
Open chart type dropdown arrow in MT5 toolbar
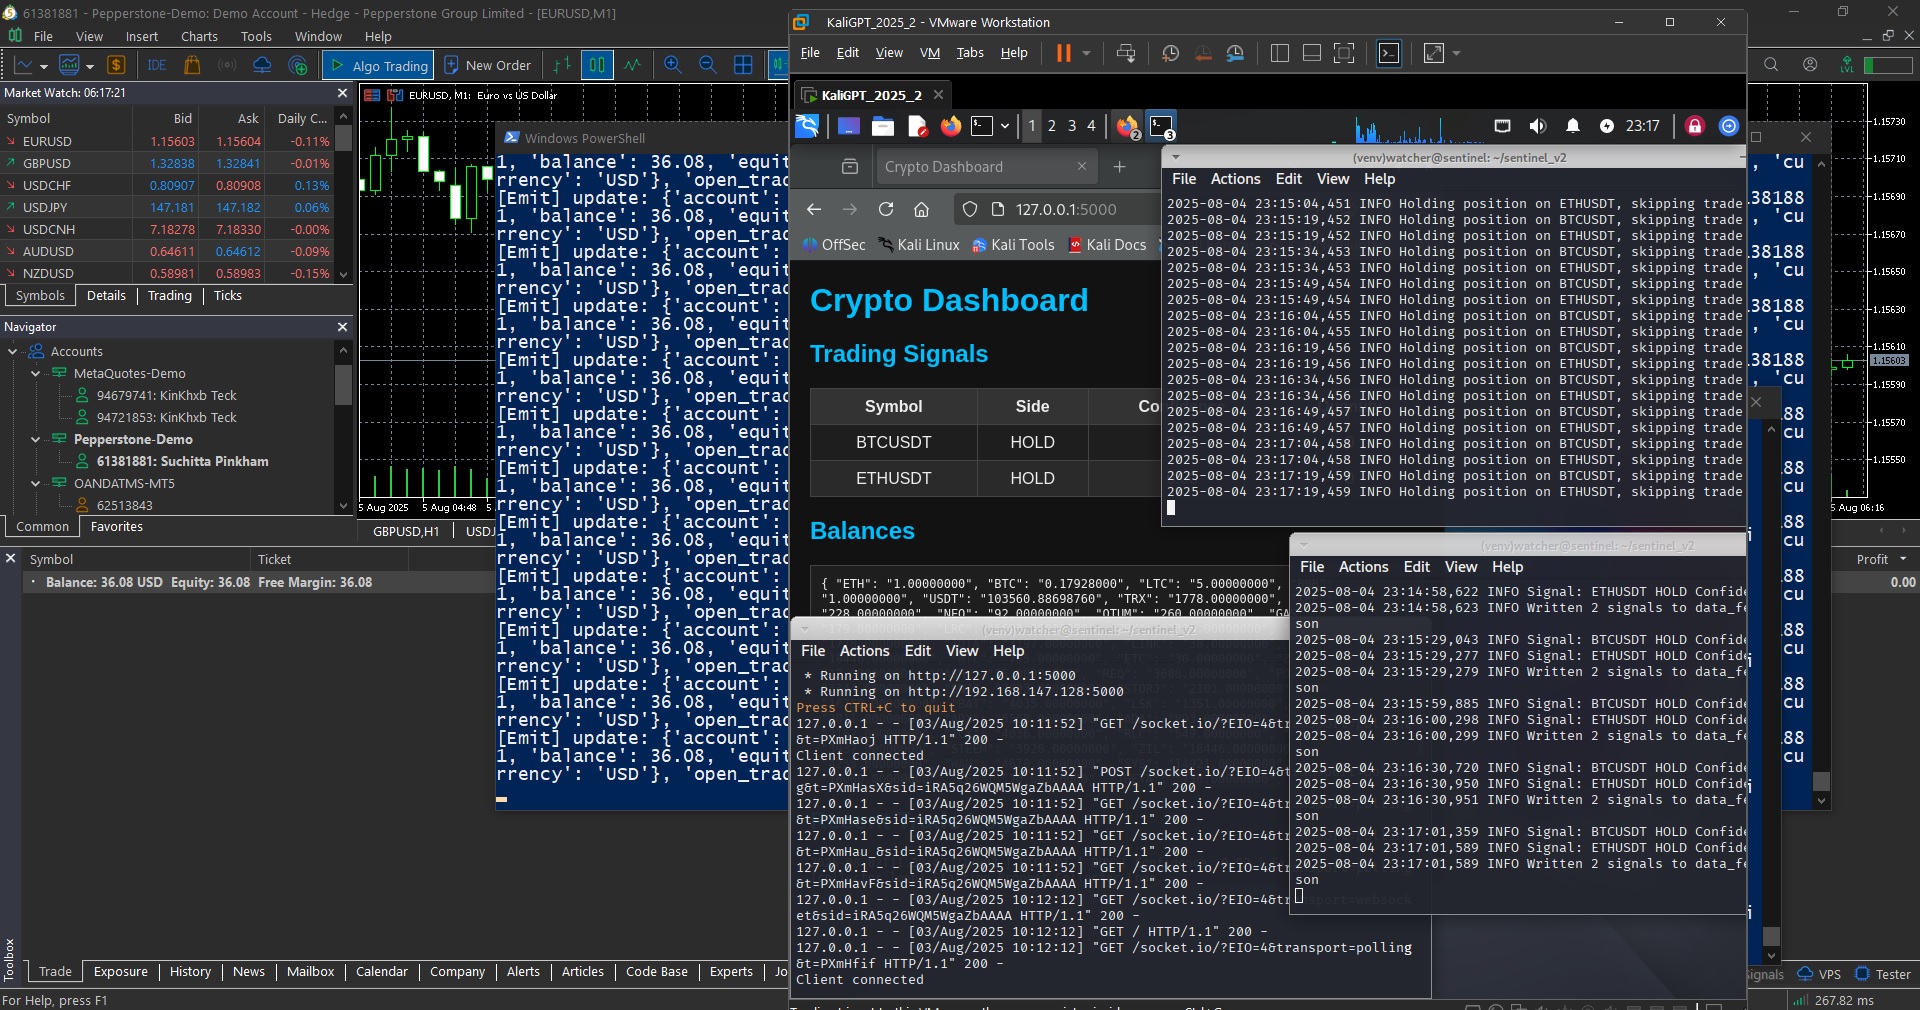44,66
